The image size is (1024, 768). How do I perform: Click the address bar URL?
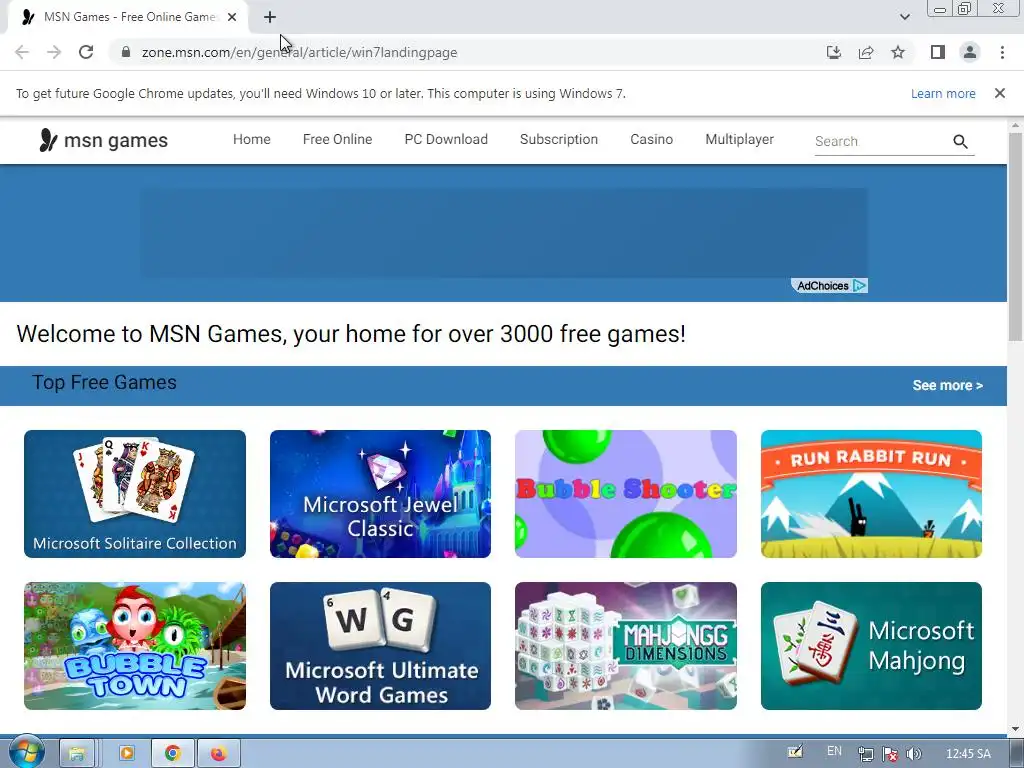pyautogui.click(x=299, y=52)
